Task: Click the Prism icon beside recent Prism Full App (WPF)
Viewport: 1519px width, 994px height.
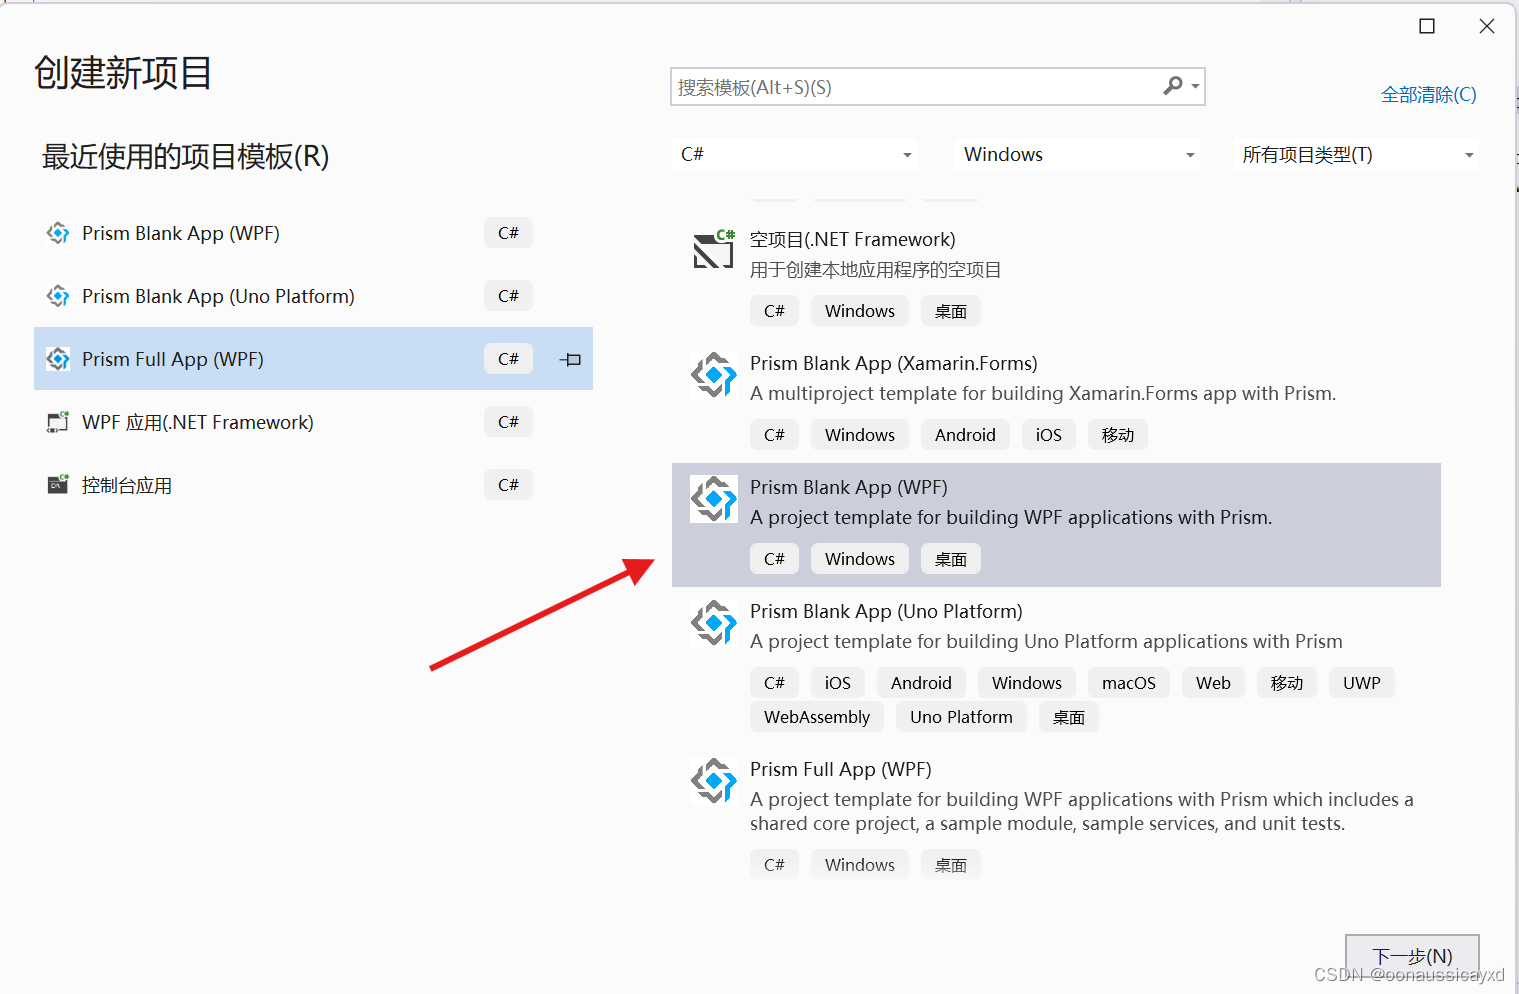Action: point(58,359)
